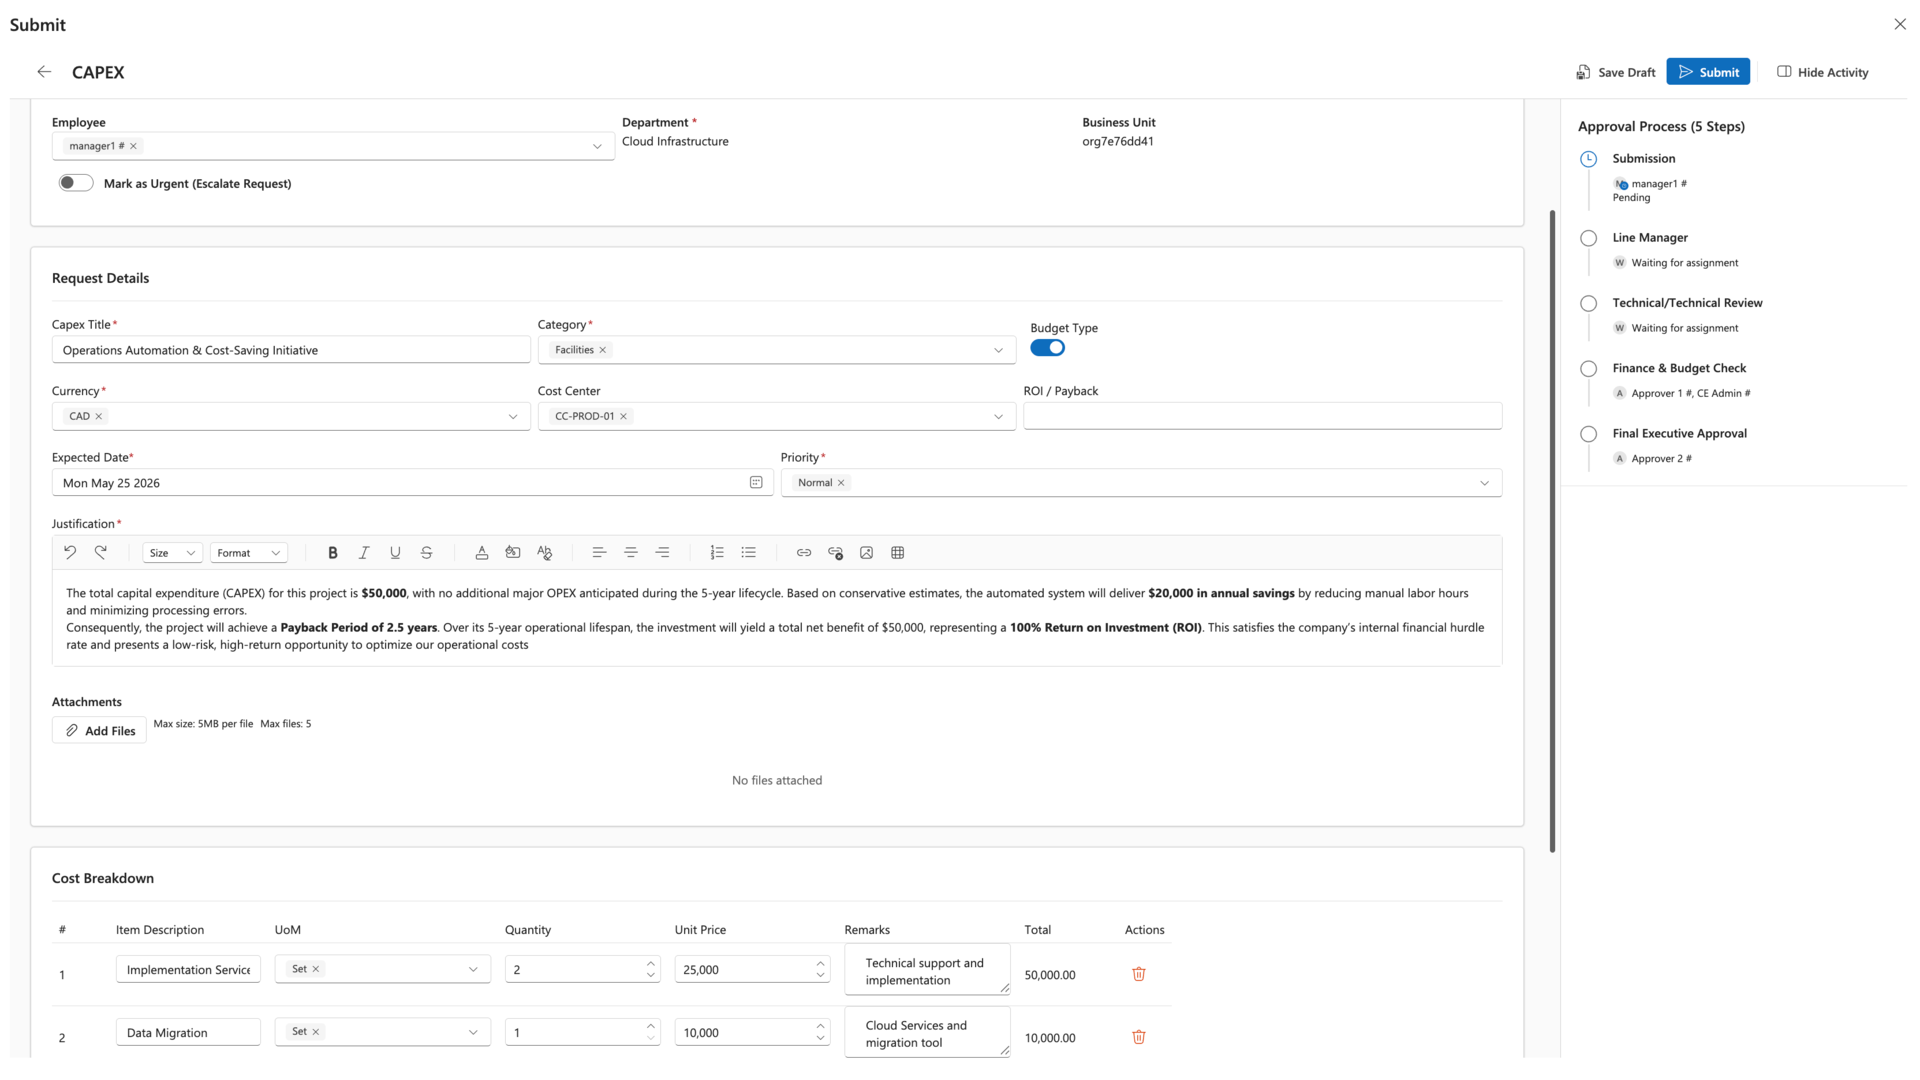The width and height of the screenshot is (1920, 1080).
Task: Click the Technical/Technical Review step
Action: click(1687, 303)
